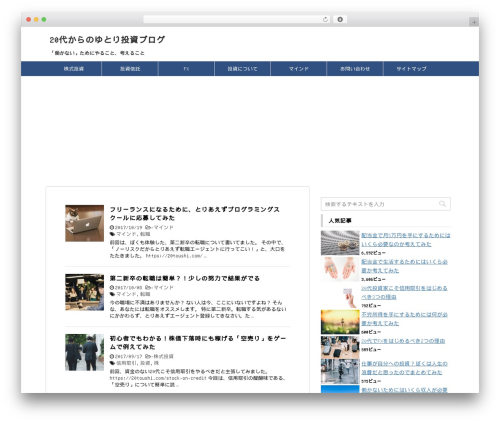Screen dimensions: 500x423
Task: Open the FX navigation menu item
Action: click(x=186, y=69)
